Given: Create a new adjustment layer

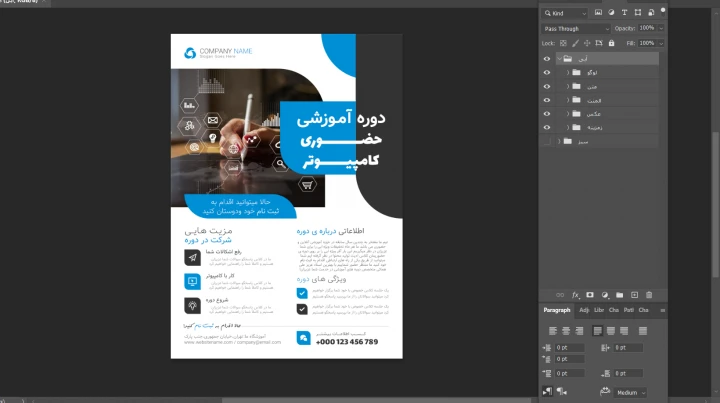Looking at the screenshot, I should coord(605,295).
